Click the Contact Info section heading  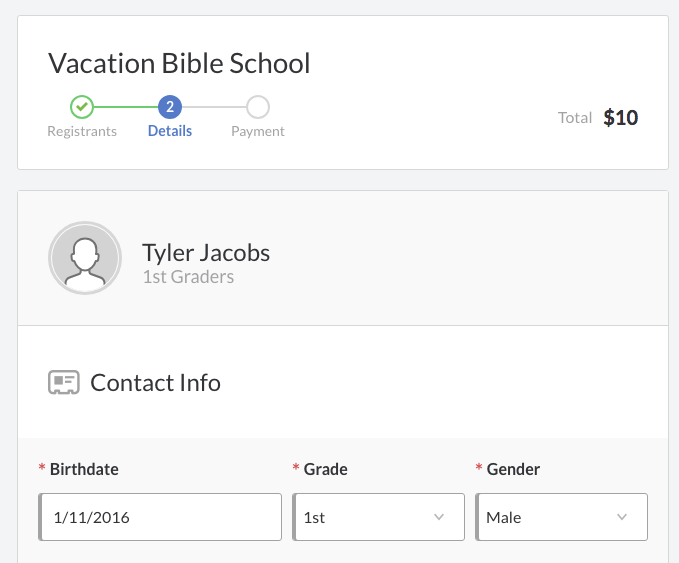155,383
